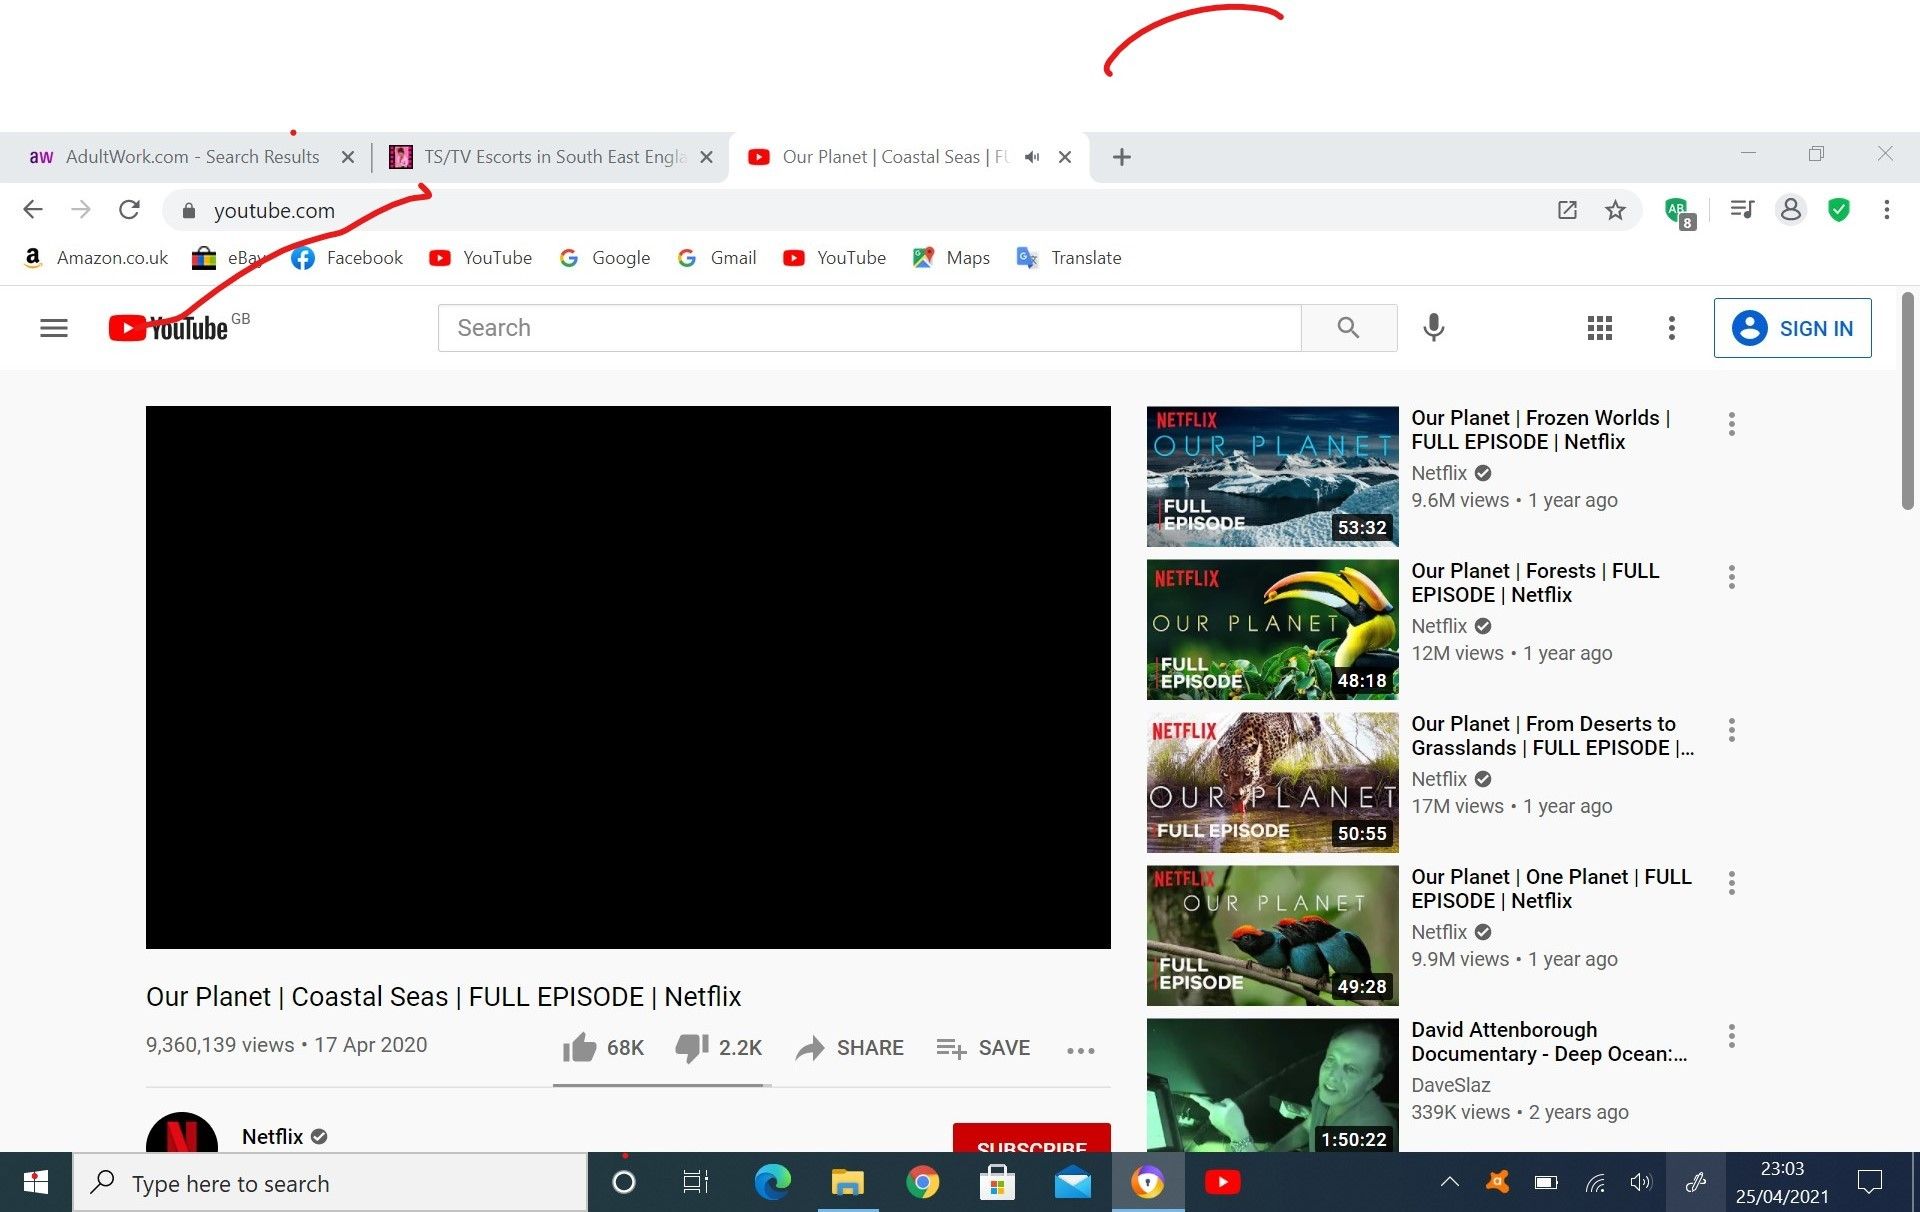Open From Deserts to Grasslands thumbnail

[1272, 782]
